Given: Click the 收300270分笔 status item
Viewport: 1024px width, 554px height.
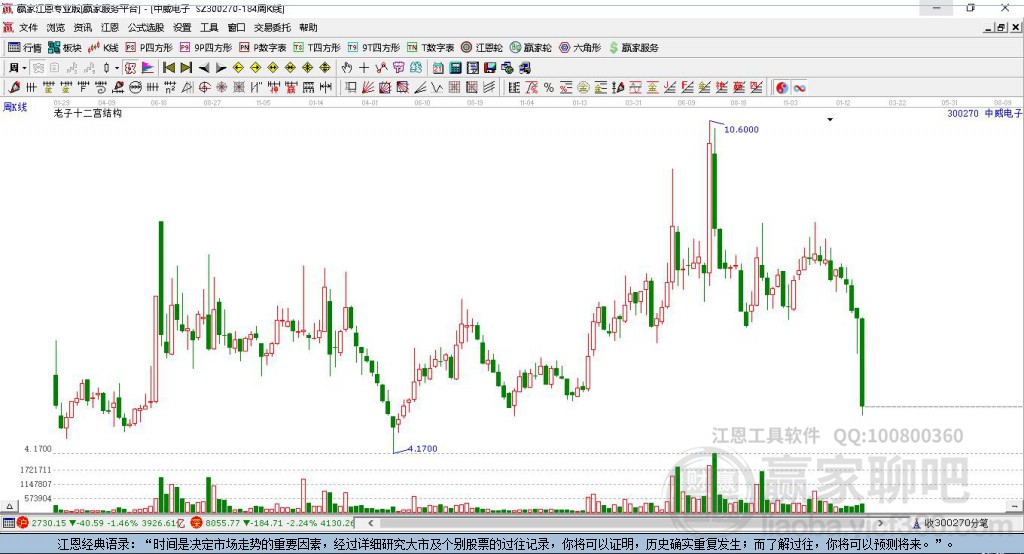Looking at the screenshot, I should click(x=951, y=523).
